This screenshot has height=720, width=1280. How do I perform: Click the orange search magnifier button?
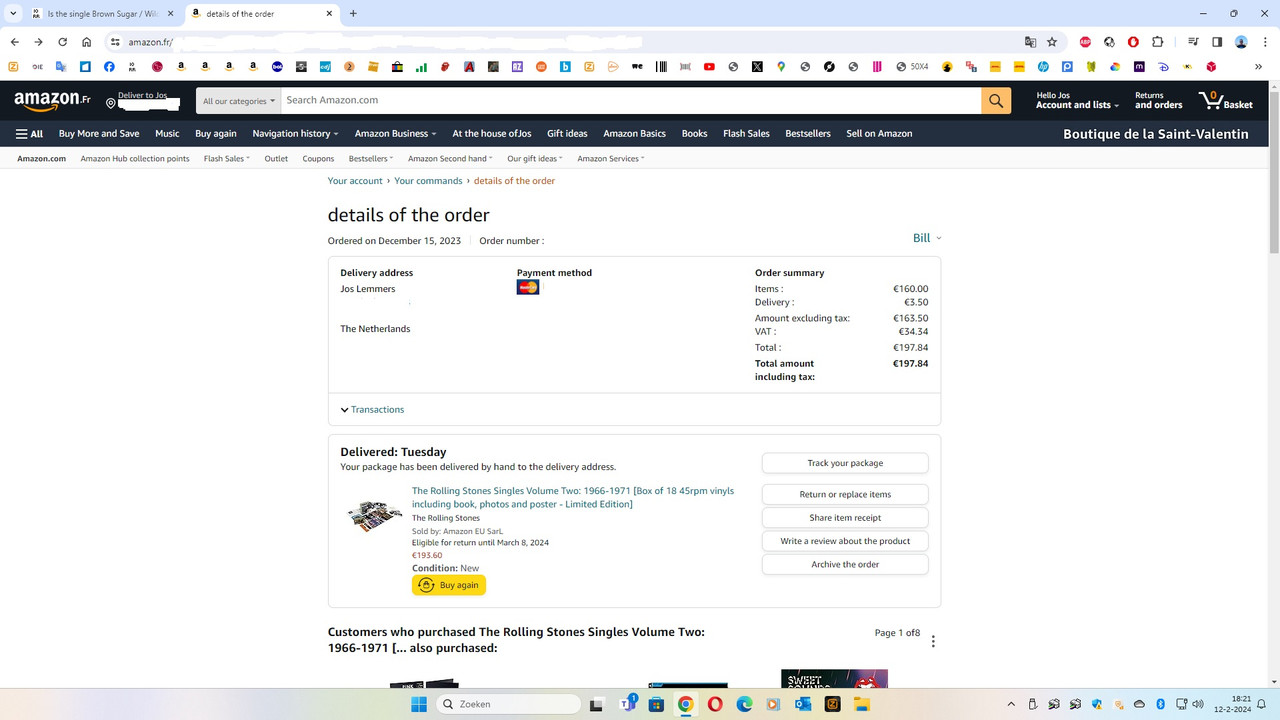(996, 100)
